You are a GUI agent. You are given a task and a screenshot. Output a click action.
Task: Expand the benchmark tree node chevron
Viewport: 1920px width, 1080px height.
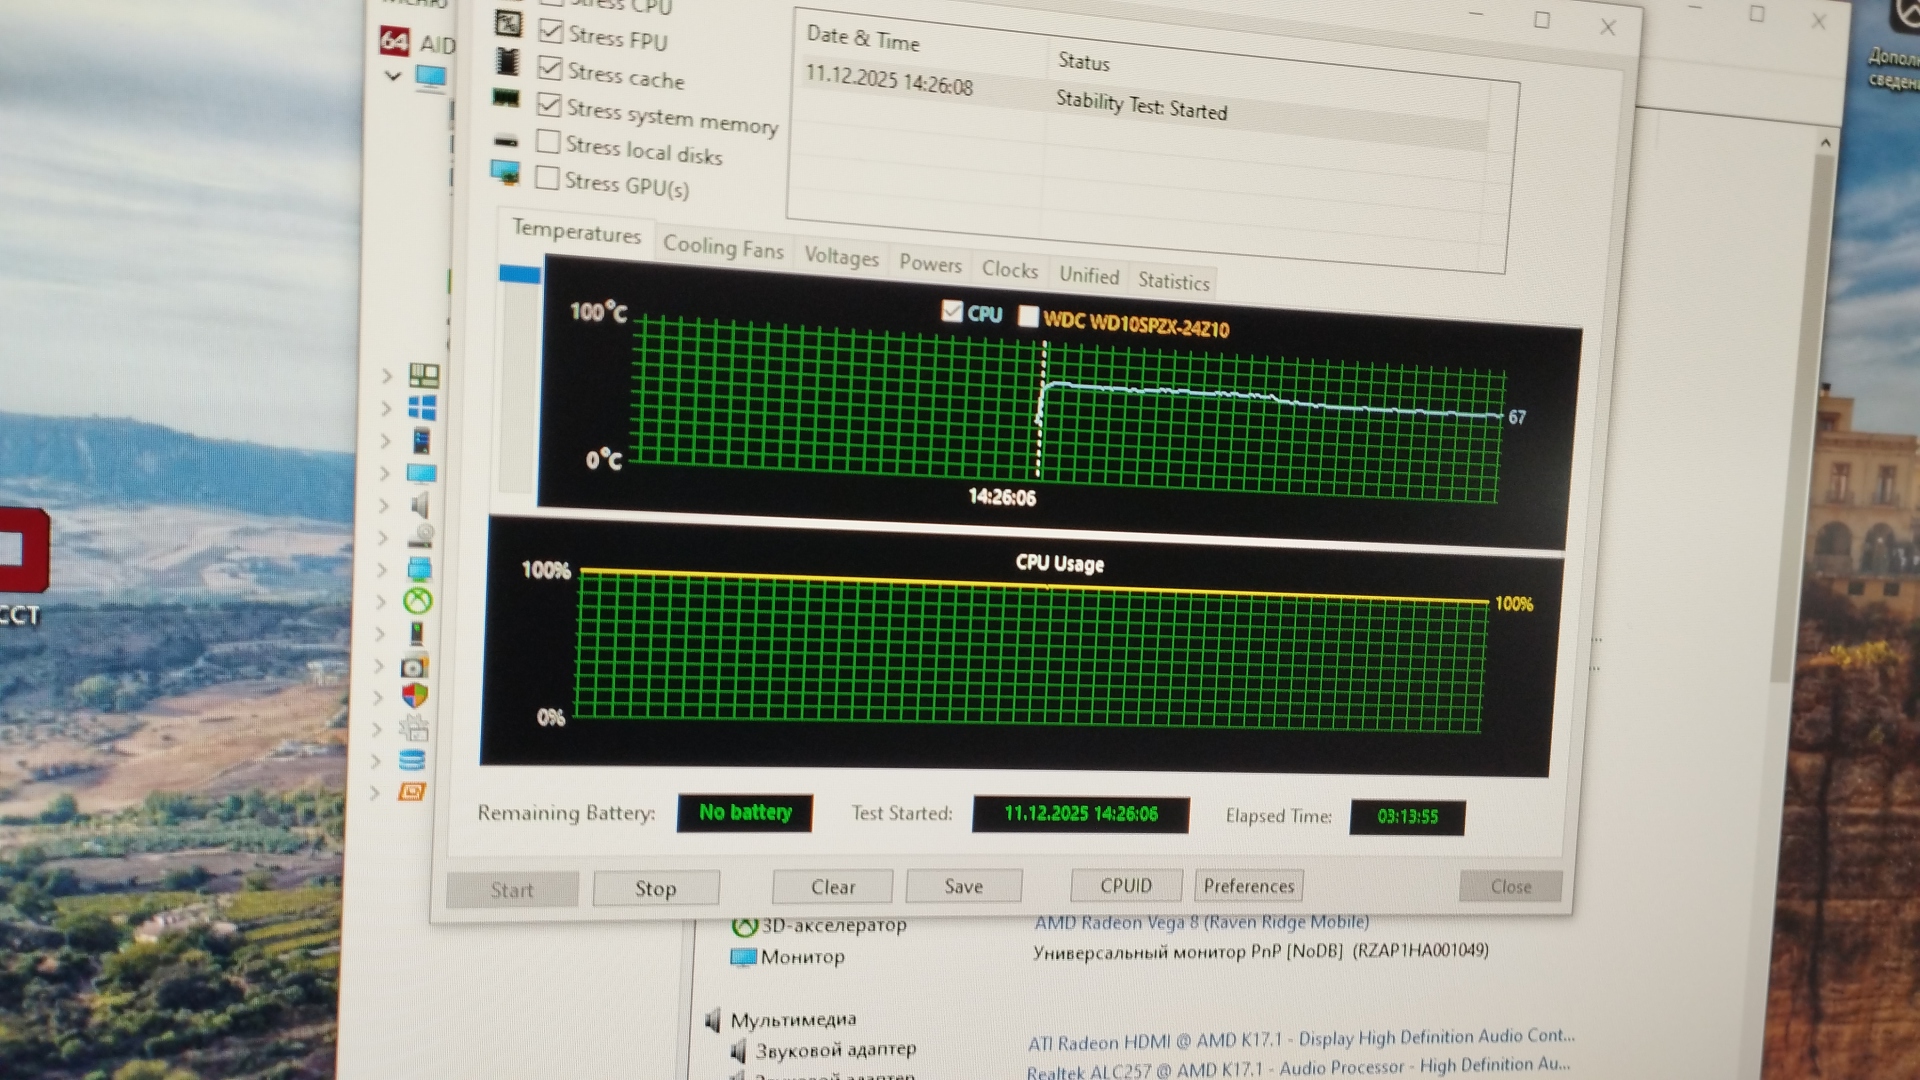point(375,793)
